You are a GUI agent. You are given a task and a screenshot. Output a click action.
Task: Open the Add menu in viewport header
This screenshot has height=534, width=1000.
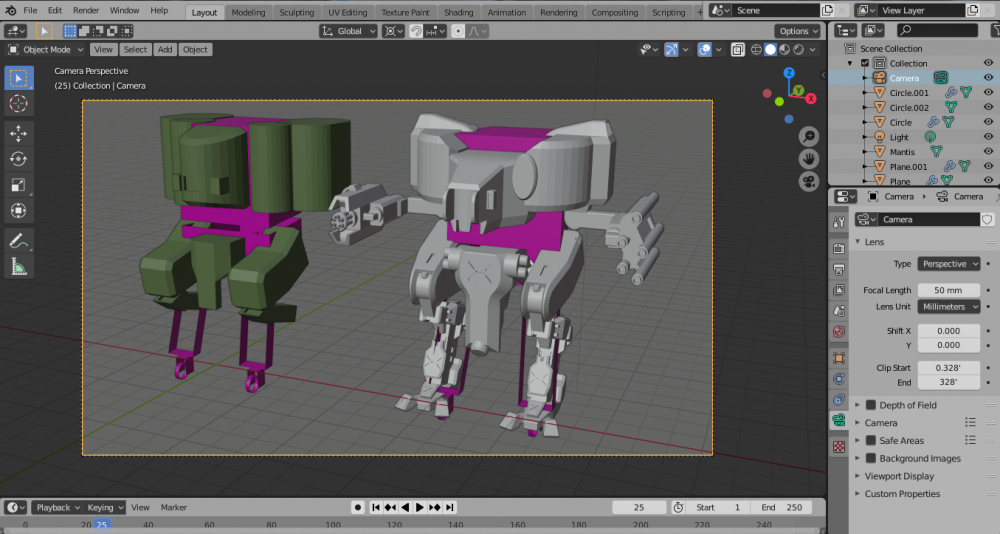point(165,49)
